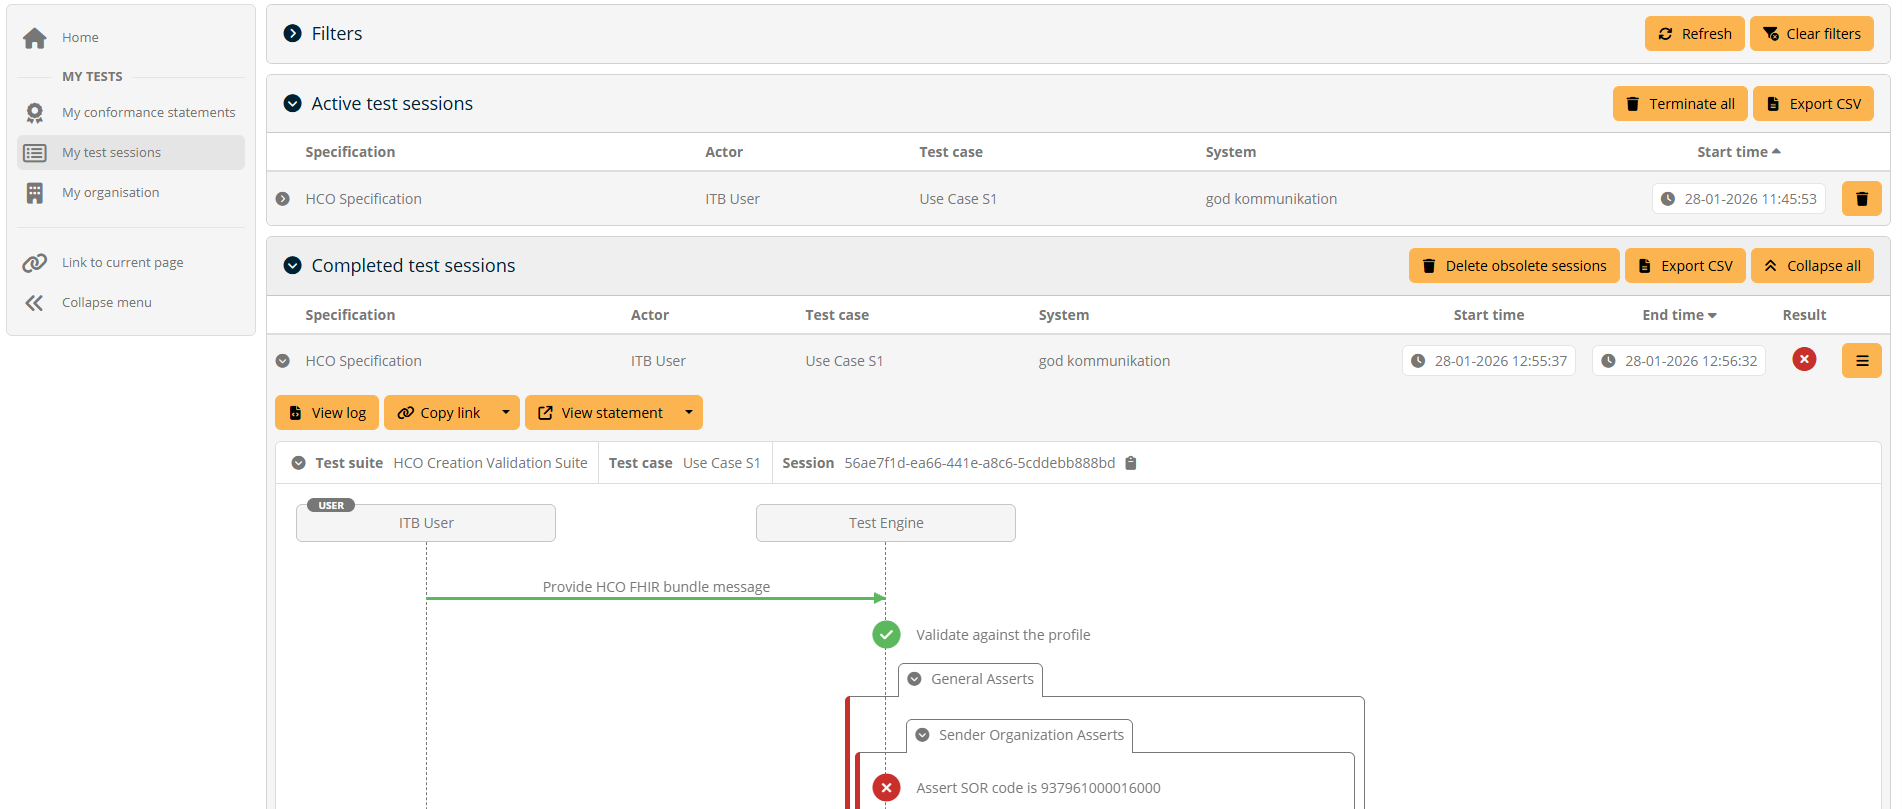
Task: Click the conformance statements badge icon
Action: tap(35, 113)
